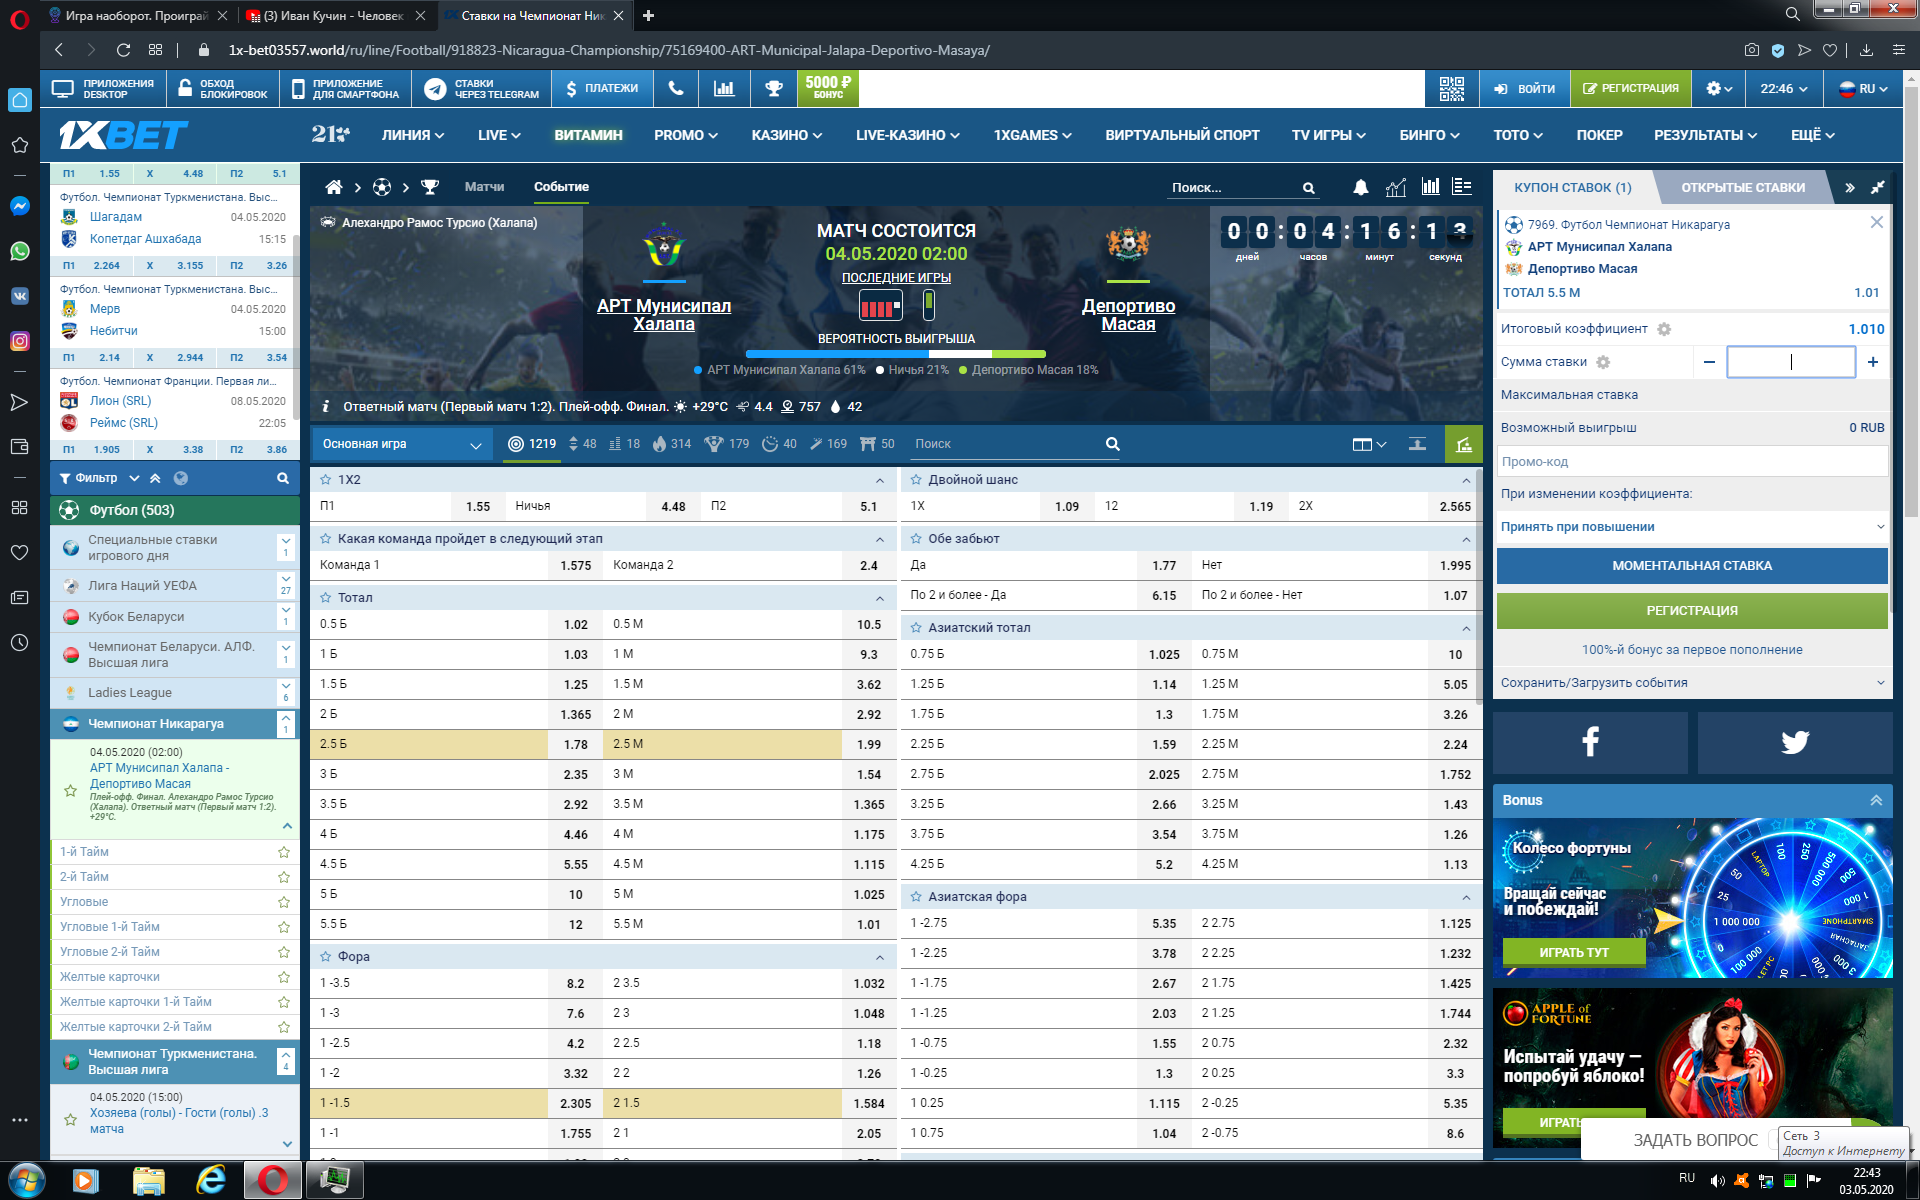The image size is (1920, 1200).
Task: Reload the page with the browser refresh icon
Action: [123, 50]
